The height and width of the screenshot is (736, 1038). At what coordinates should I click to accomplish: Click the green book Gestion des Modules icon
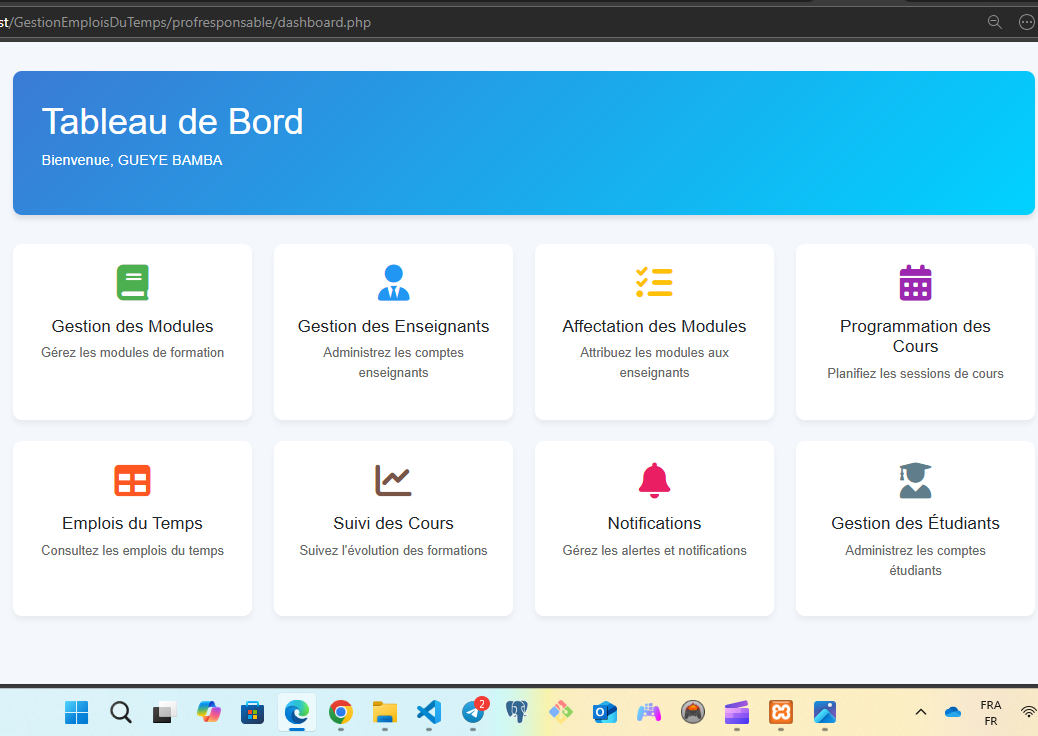[132, 283]
